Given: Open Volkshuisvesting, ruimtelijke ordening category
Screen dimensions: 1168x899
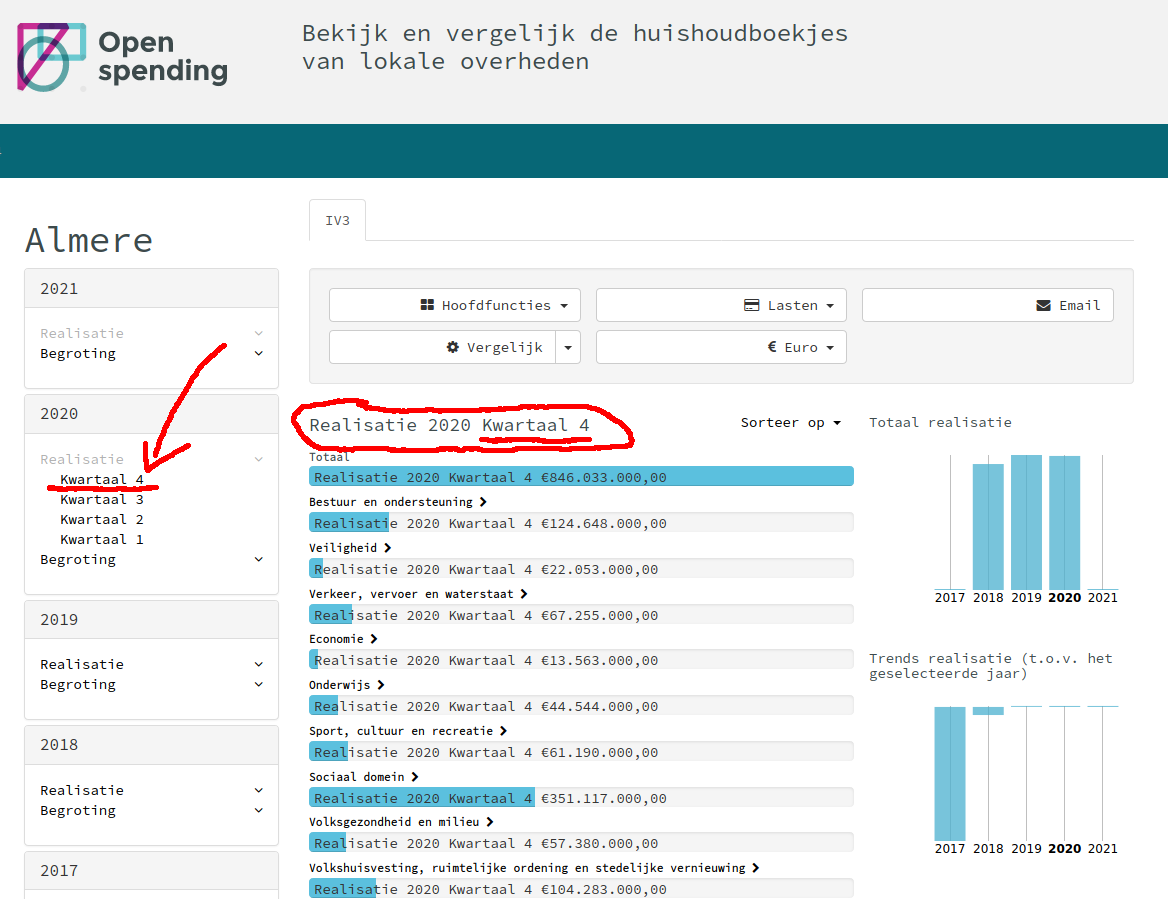Looking at the screenshot, I should pyautogui.click(x=534, y=868).
